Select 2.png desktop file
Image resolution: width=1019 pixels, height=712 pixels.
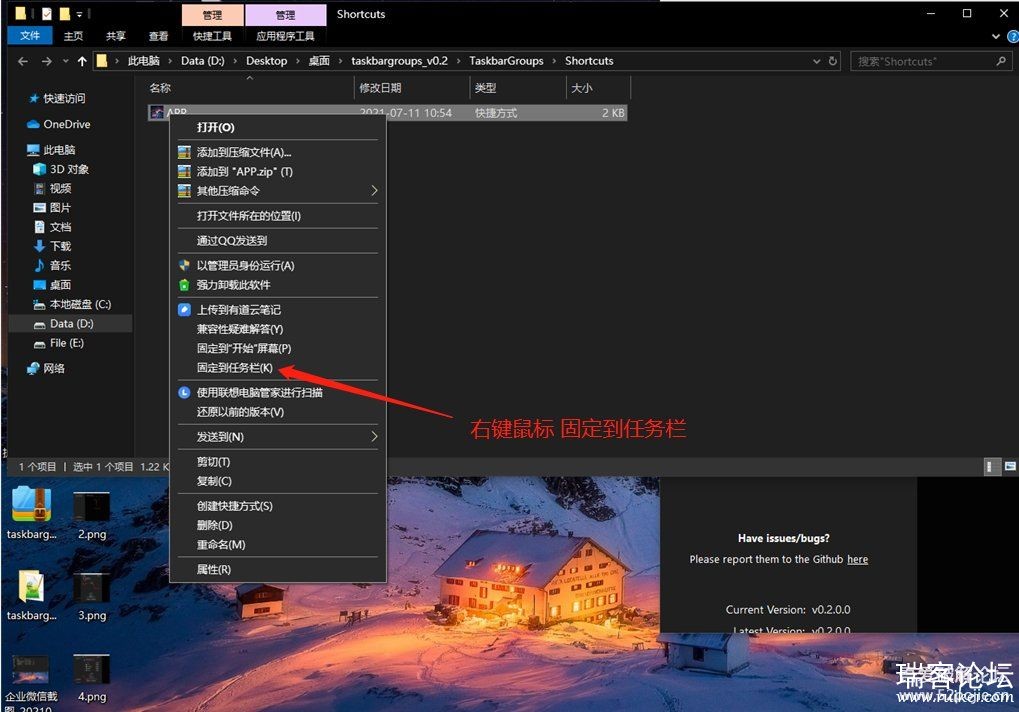pyautogui.click(x=92, y=515)
